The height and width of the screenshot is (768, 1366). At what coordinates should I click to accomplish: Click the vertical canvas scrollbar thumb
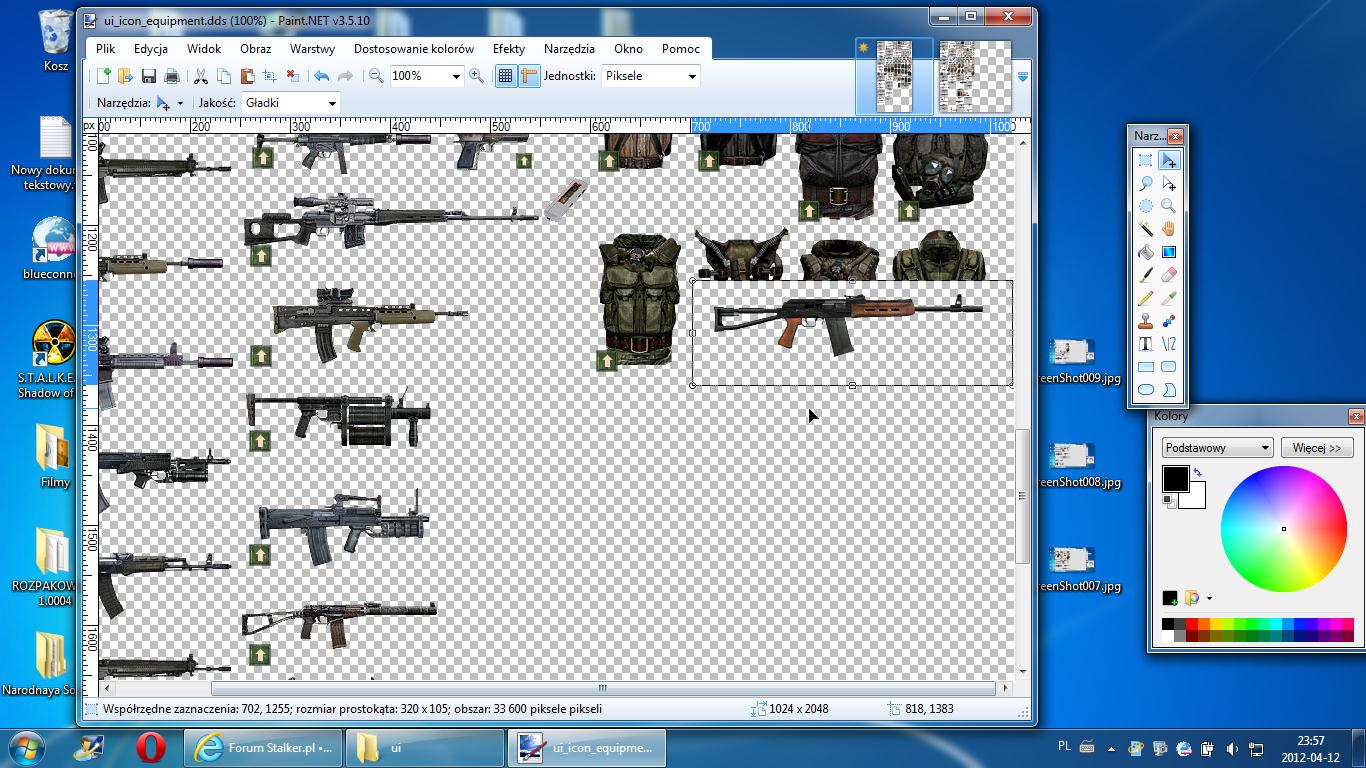pos(1022,496)
